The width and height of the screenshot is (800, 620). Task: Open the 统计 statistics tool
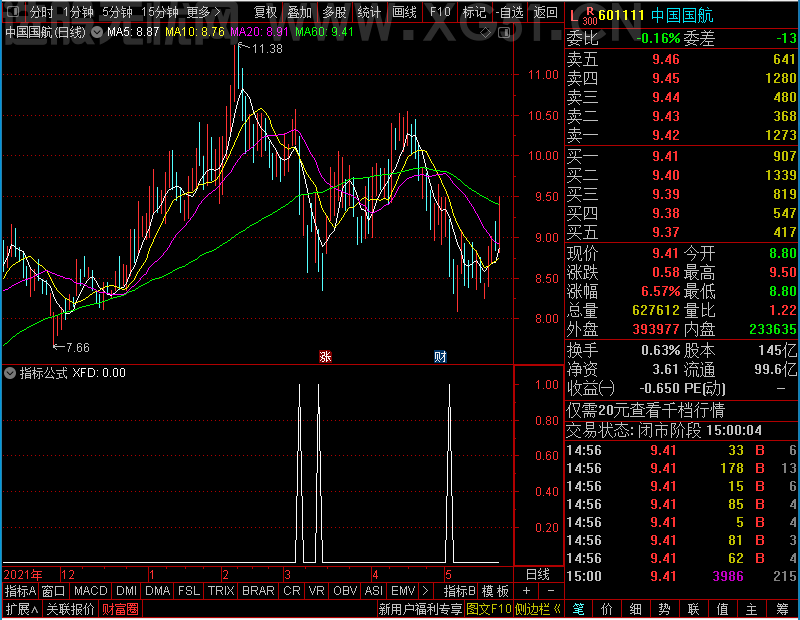(x=369, y=12)
